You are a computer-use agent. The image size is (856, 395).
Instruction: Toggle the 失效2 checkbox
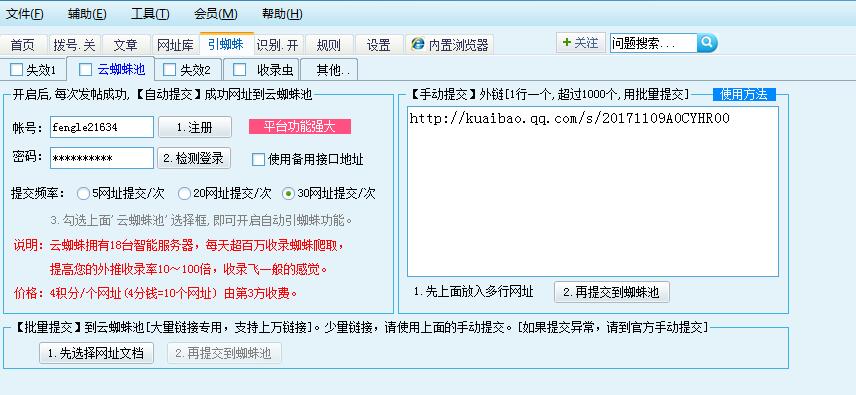pyautogui.click(x=170, y=70)
